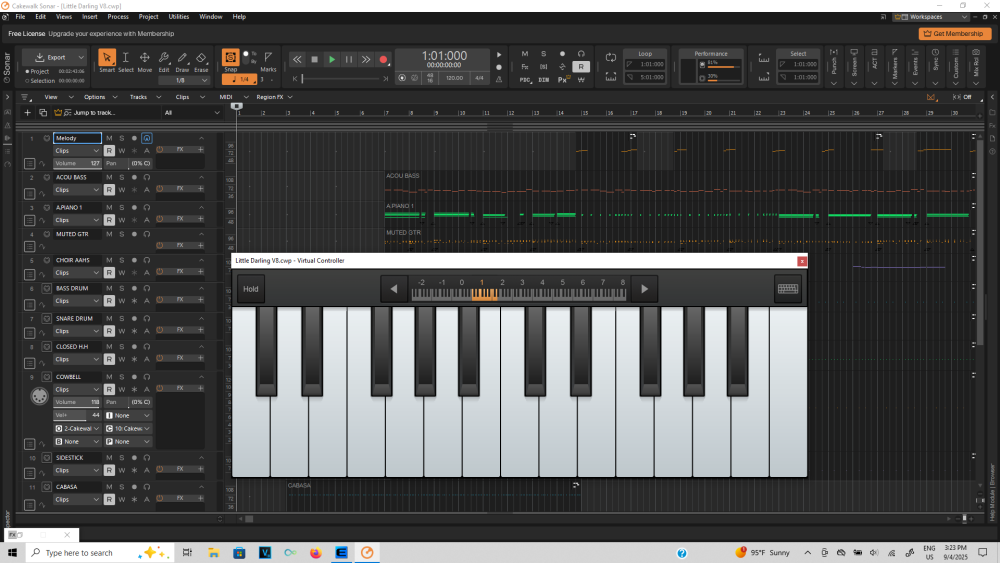Enable input echo on MUTED GTR track
The image size is (1000, 563).
147,234
